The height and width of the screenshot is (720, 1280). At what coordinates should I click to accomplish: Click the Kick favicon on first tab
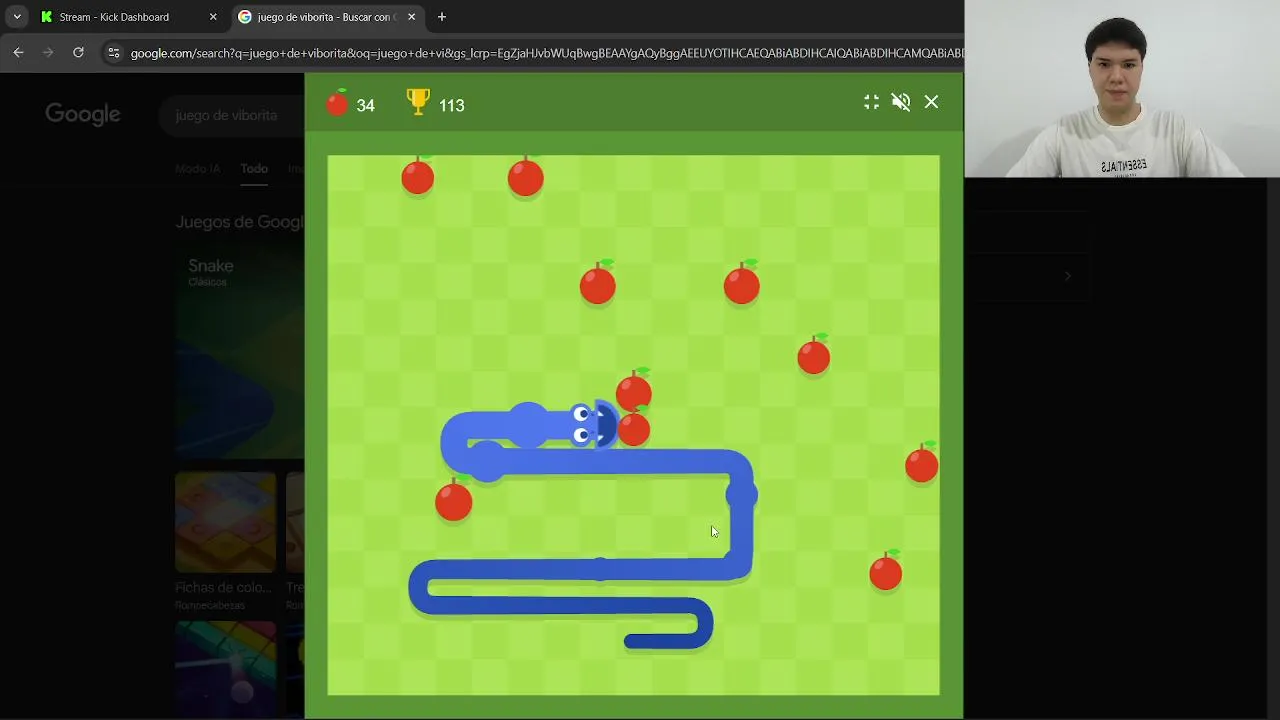46,17
